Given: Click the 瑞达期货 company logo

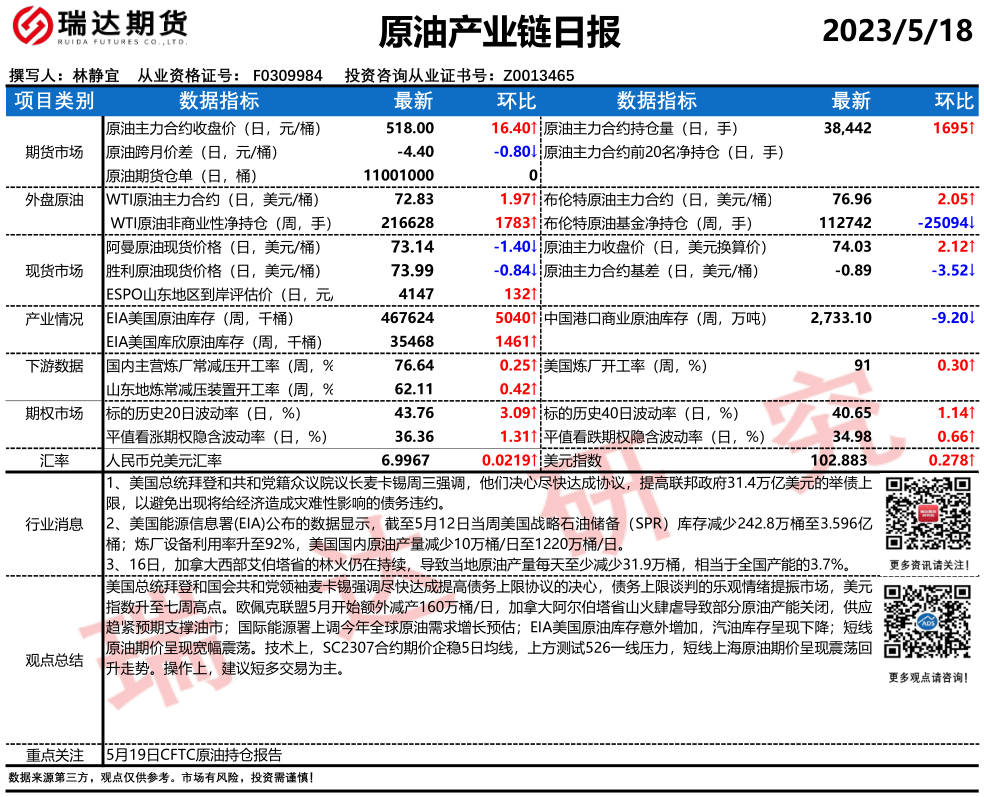Looking at the screenshot, I should [x=97, y=32].
